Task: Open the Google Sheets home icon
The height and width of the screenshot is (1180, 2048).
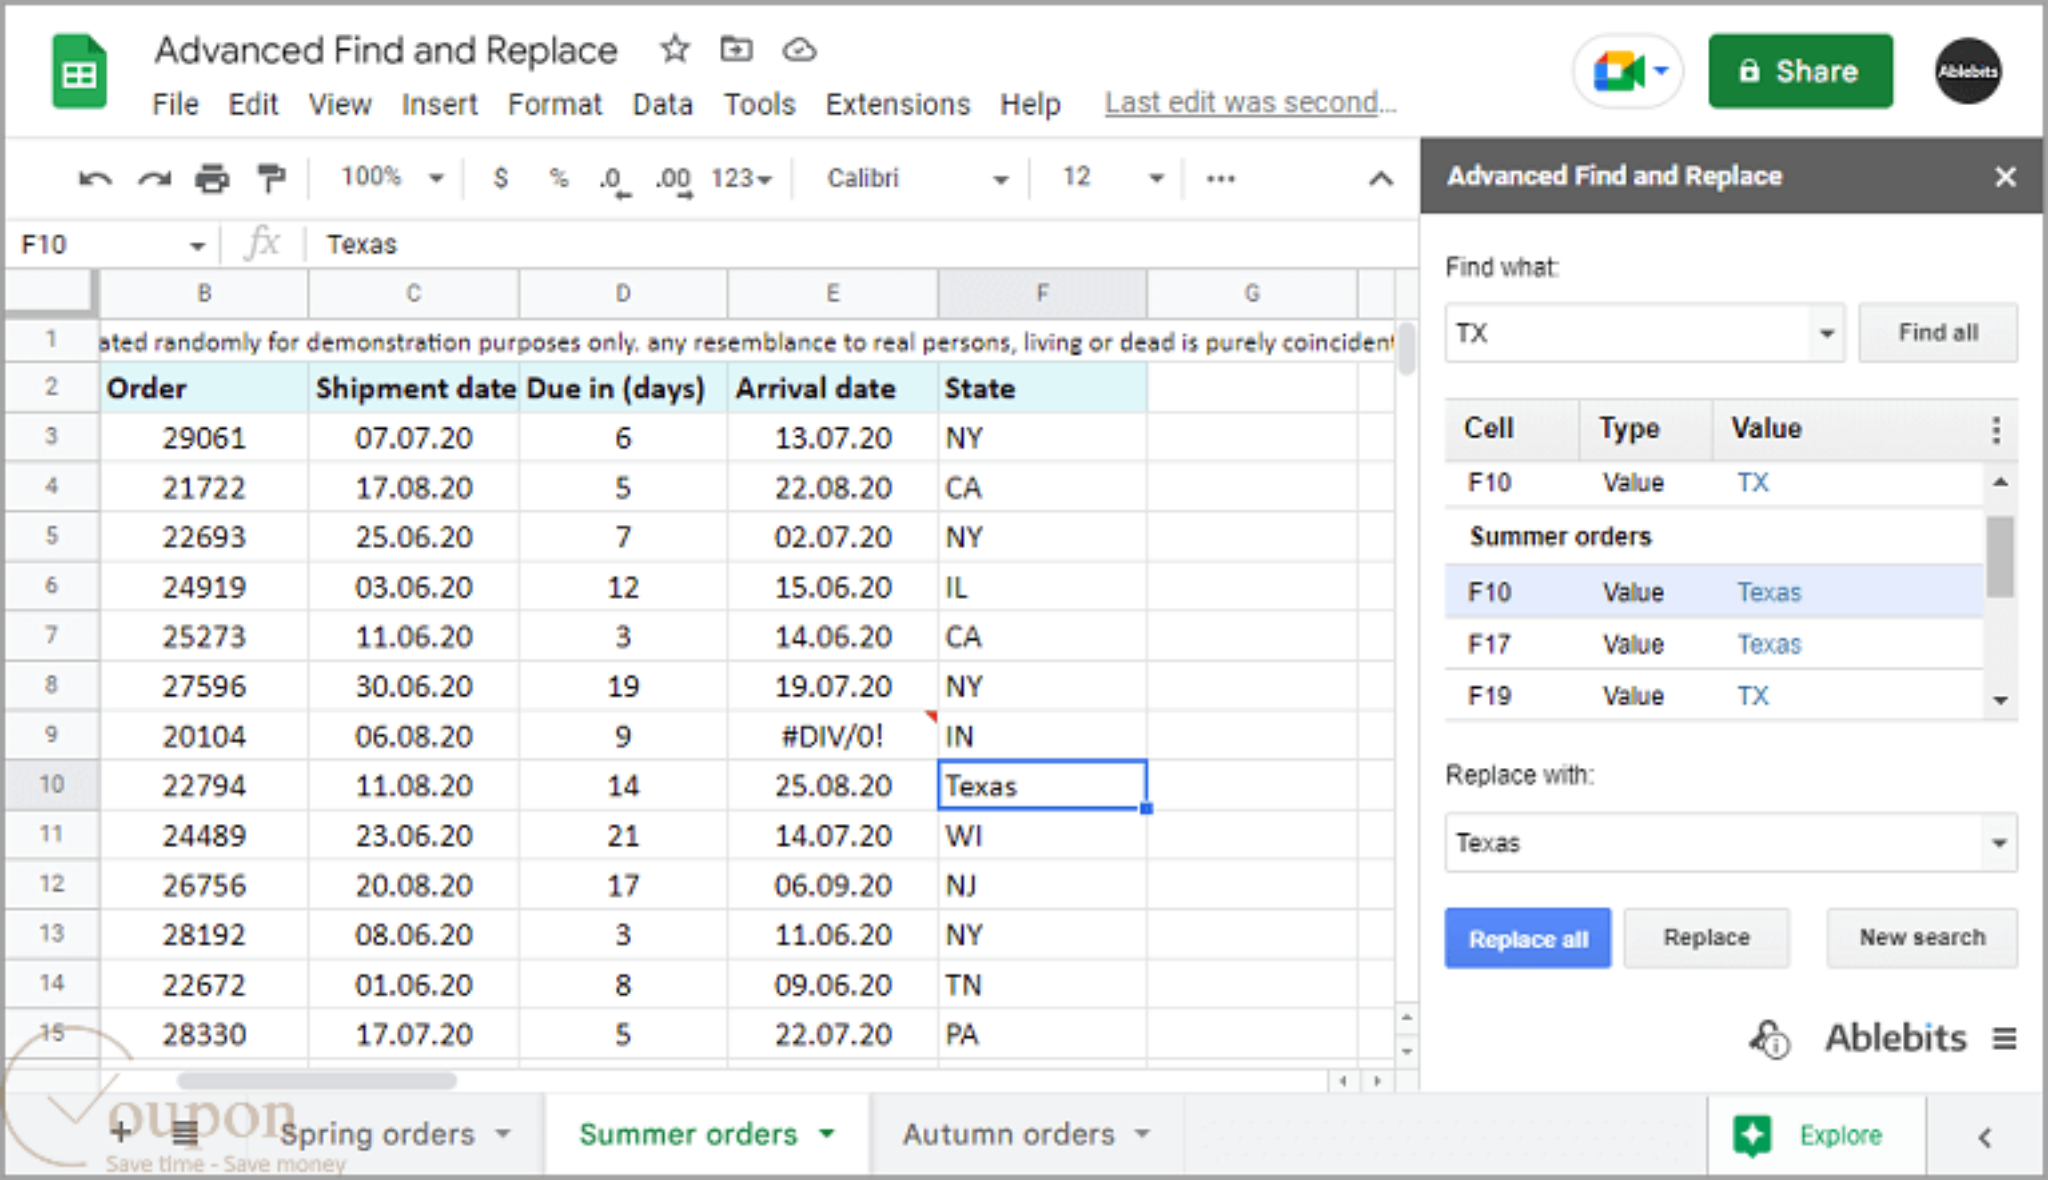Action: coord(79,72)
